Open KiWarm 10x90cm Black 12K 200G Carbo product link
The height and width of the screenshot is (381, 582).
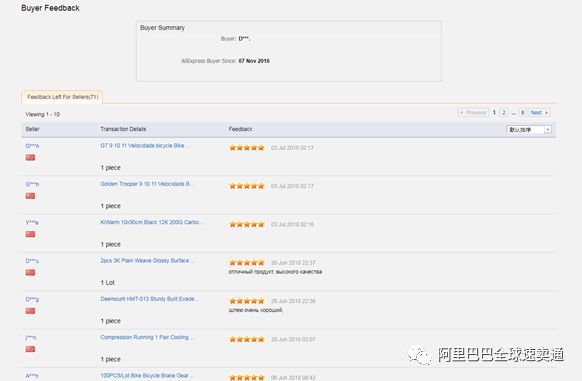151,222
